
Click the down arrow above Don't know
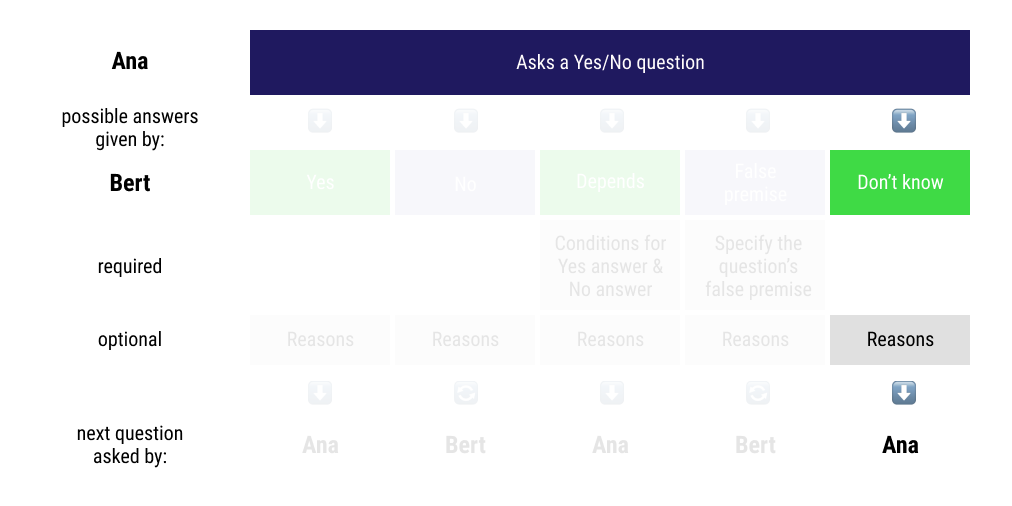pyautogui.click(x=903, y=121)
